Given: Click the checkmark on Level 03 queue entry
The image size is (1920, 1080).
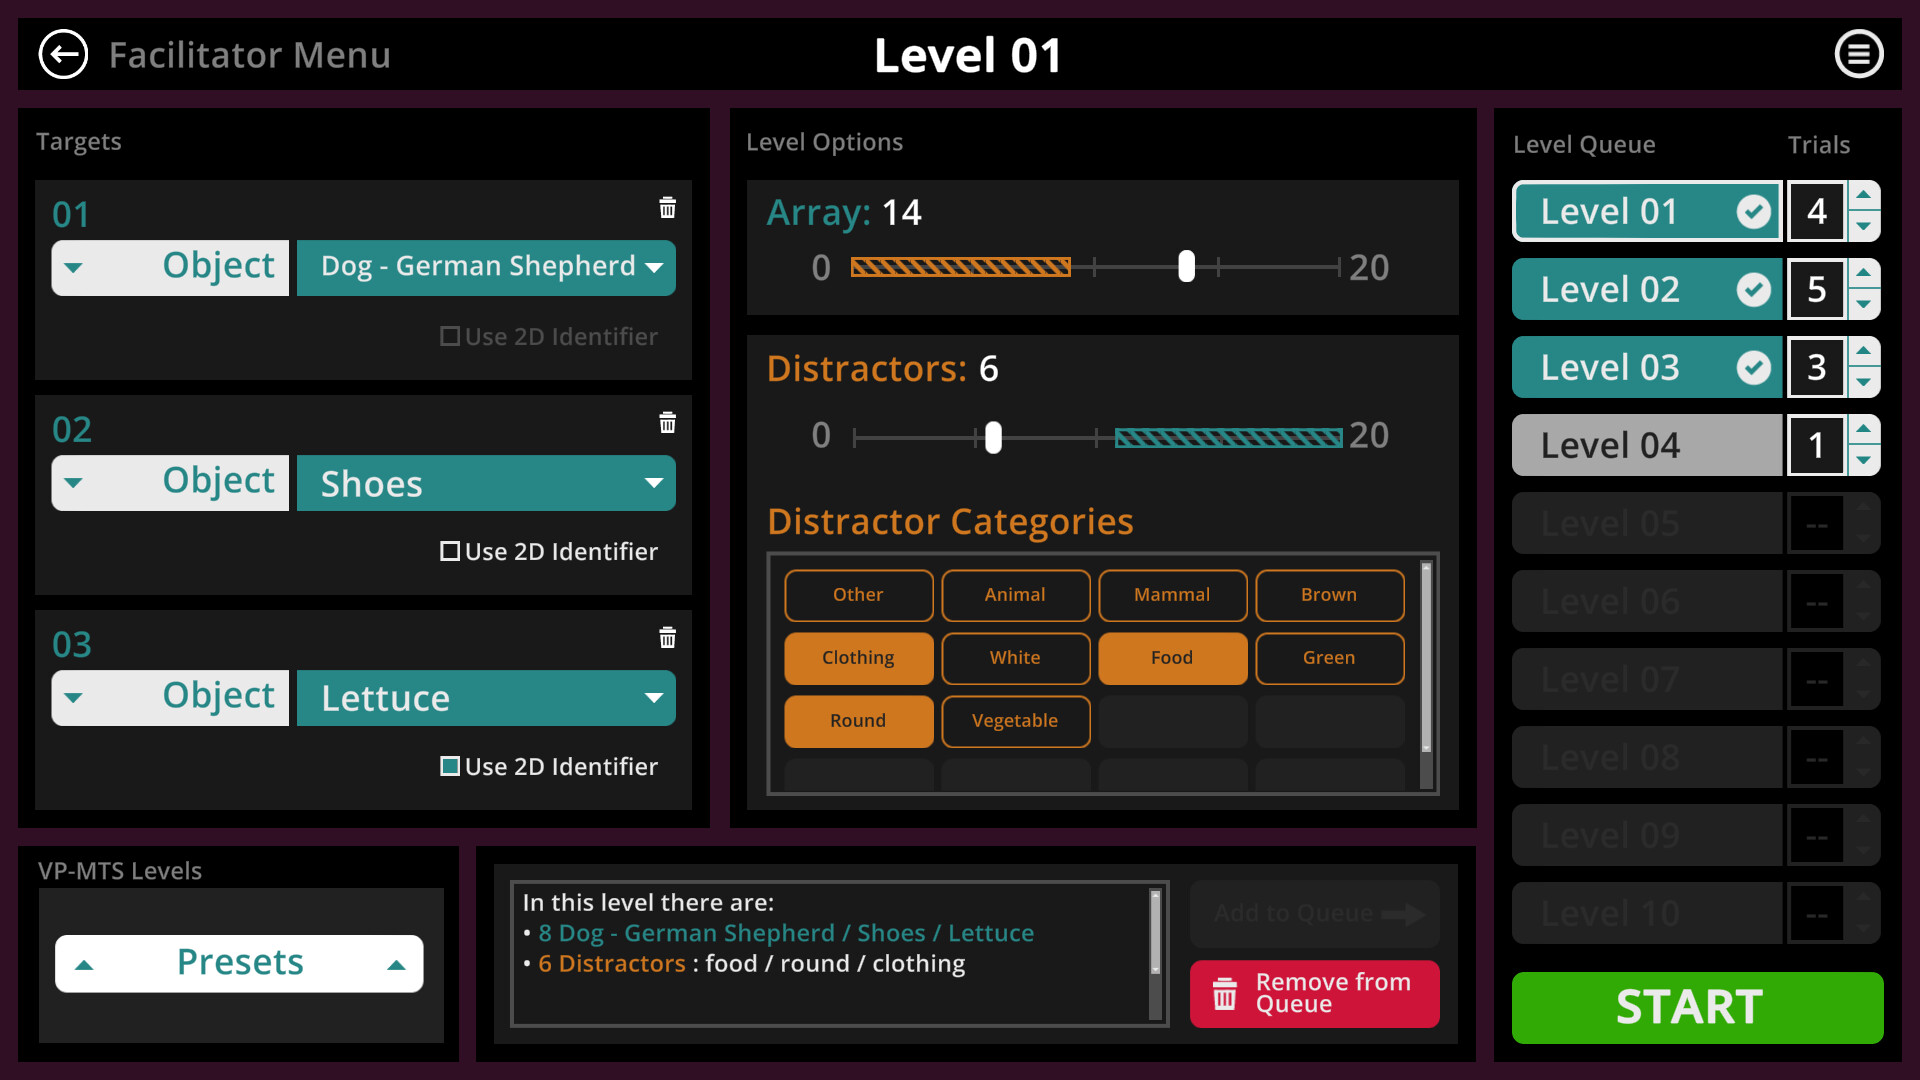Looking at the screenshot, I should [x=1755, y=366].
